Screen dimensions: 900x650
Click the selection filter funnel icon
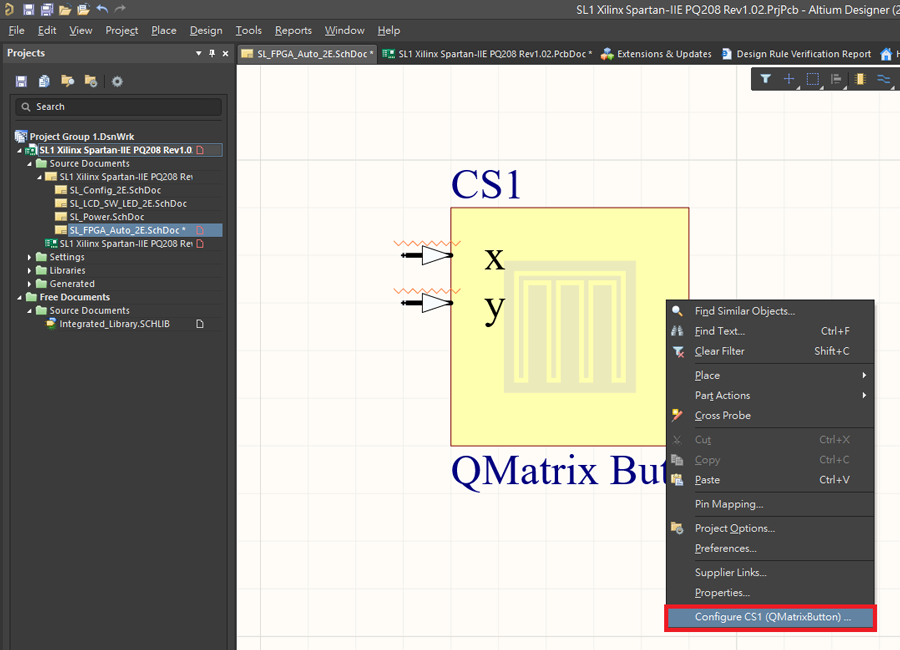point(766,79)
